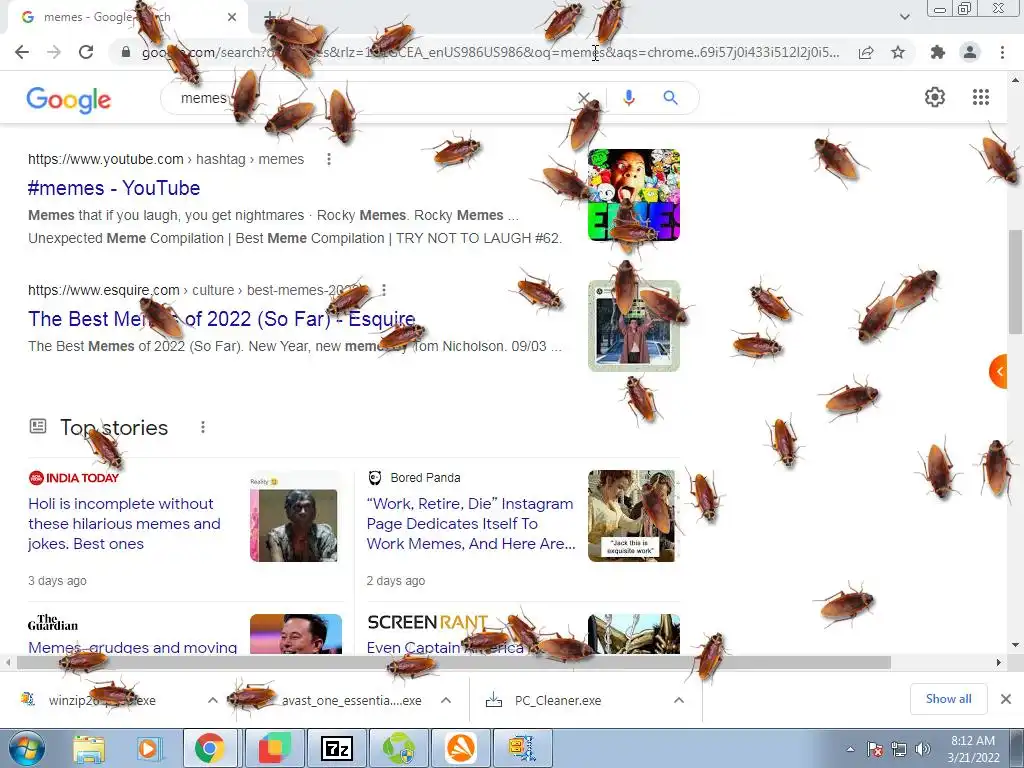Open the #memes - YouTube result
Screen dimensions: 1024x768
pos(114,188)
